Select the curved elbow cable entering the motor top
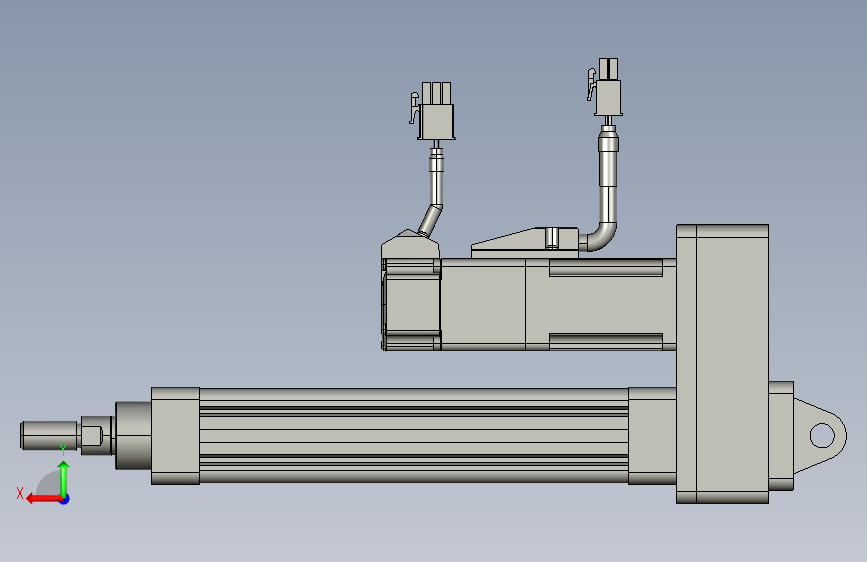The width and height of the screenshot is (867, 562). click(x=603, y=235)
